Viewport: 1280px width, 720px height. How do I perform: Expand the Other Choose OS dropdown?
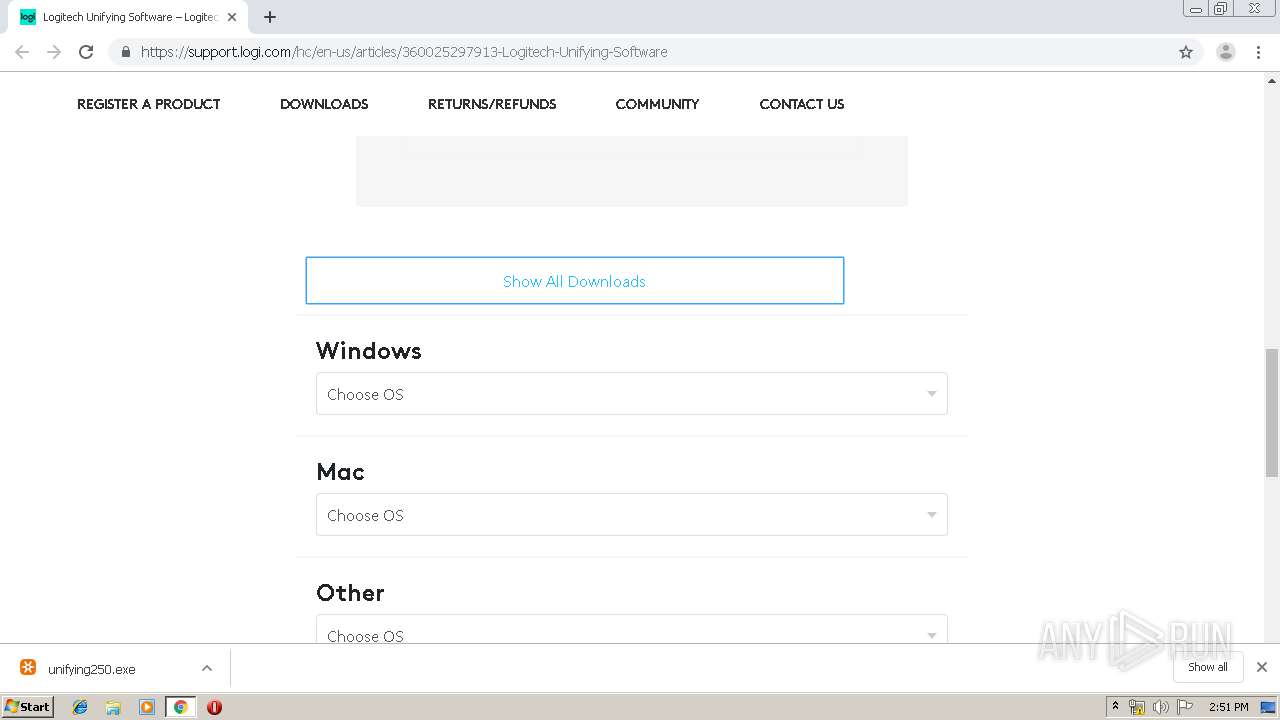tap(632, 630)
